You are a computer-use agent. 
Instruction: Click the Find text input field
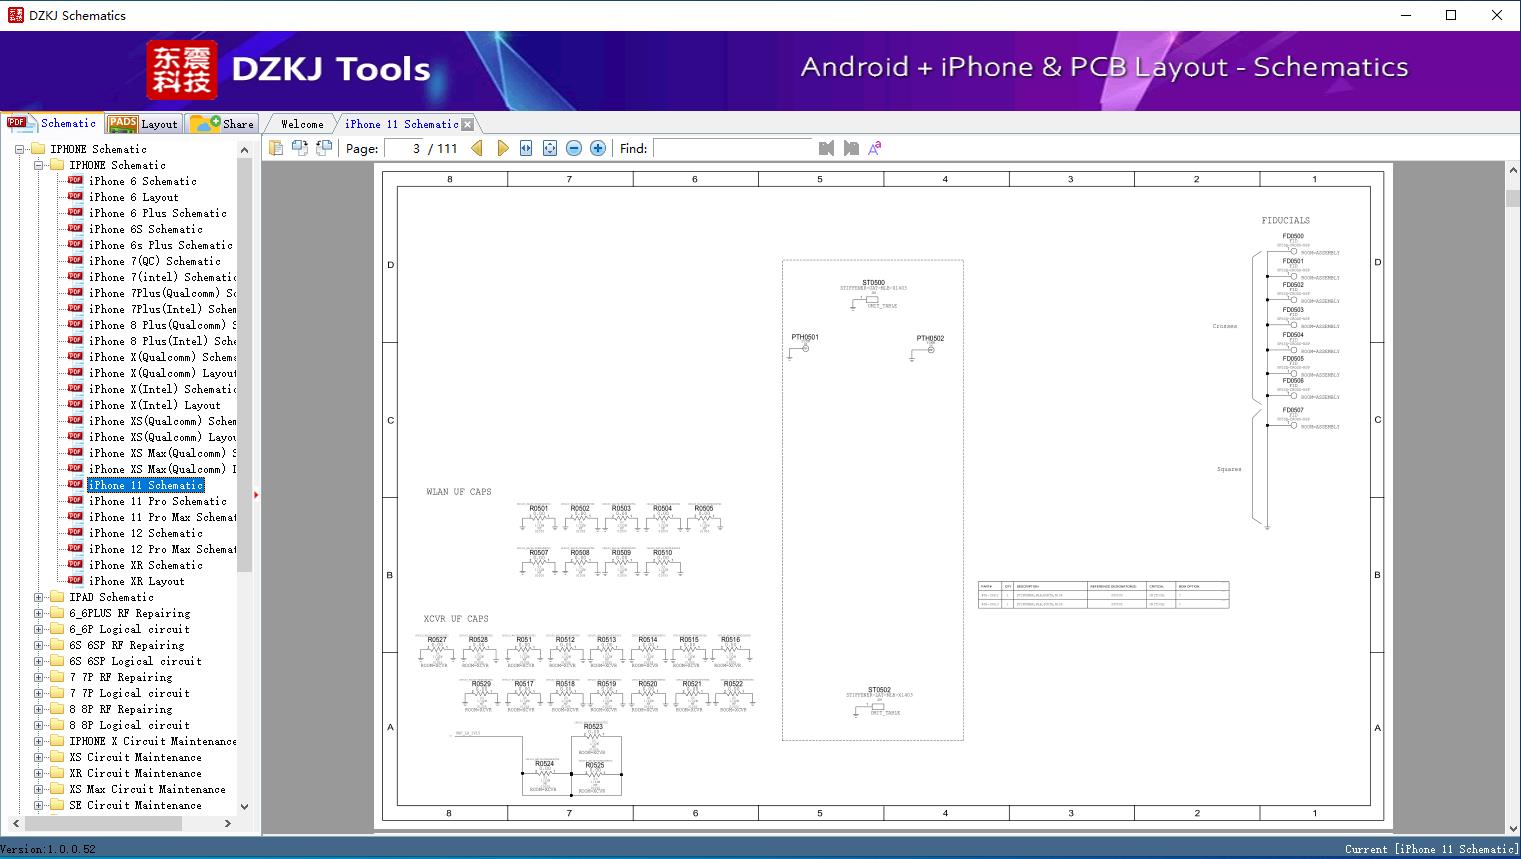click(x=732, y=148)
